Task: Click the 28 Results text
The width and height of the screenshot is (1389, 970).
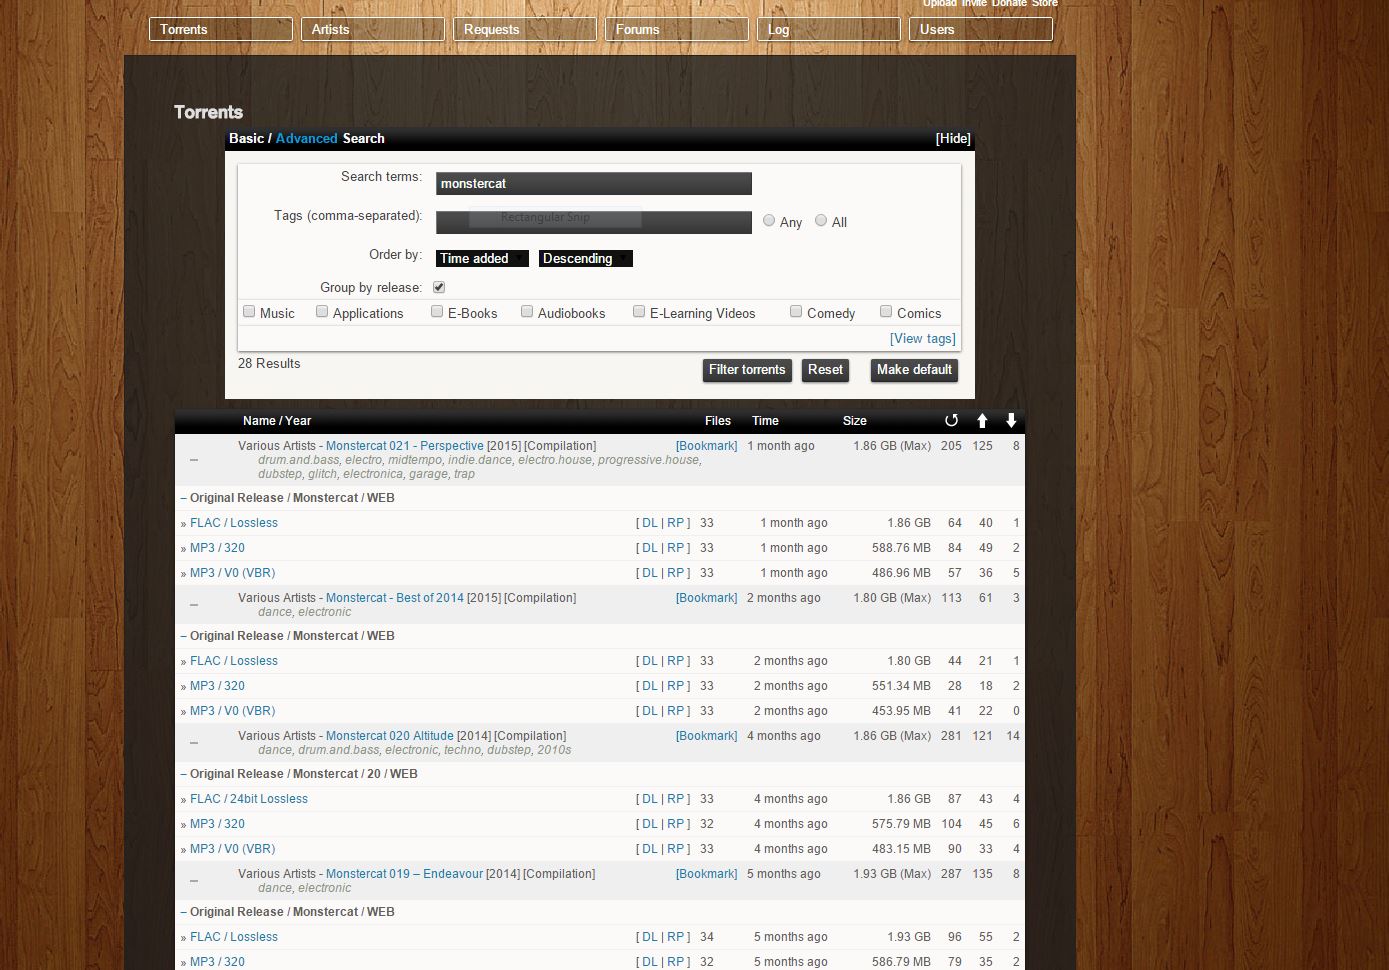Action: (x=269, y=364)
